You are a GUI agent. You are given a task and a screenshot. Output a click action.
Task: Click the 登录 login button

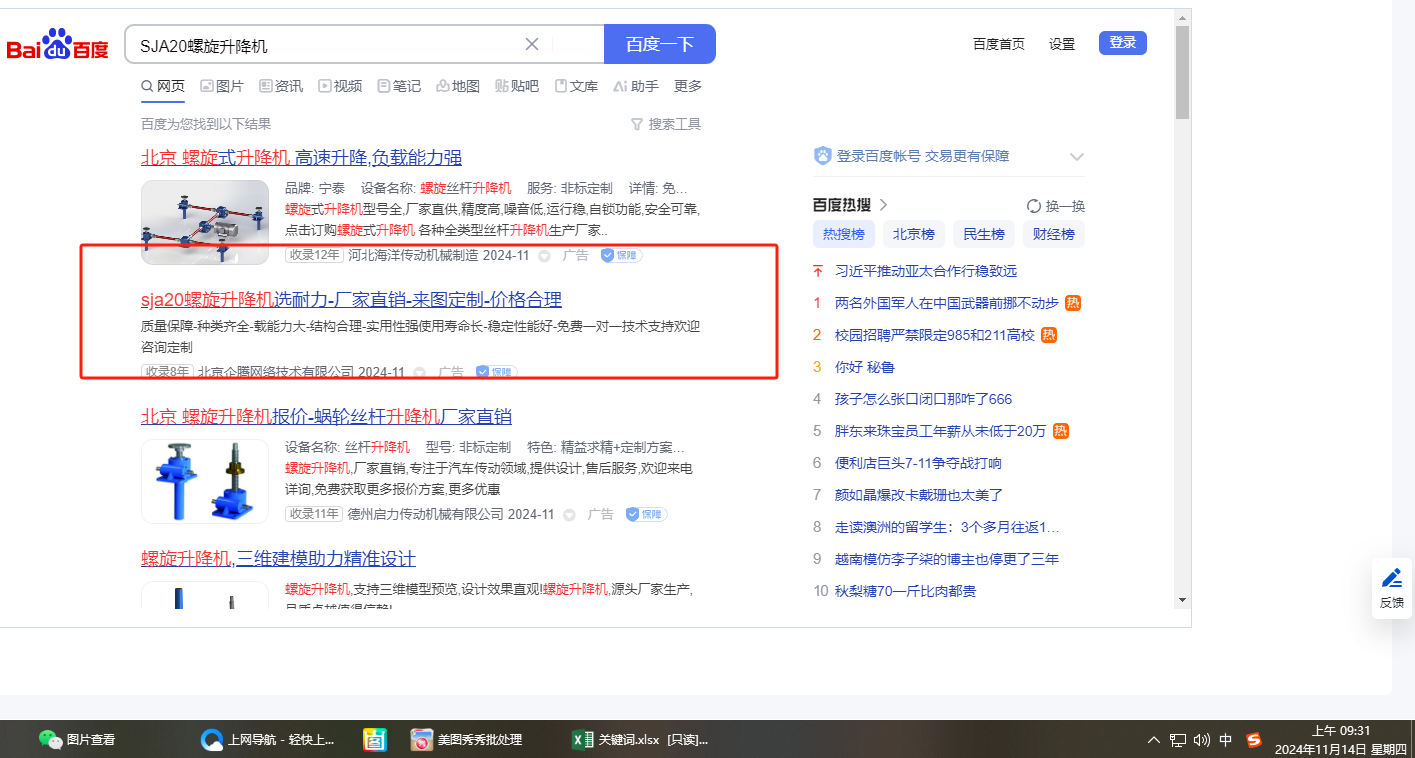point(1122,43)
